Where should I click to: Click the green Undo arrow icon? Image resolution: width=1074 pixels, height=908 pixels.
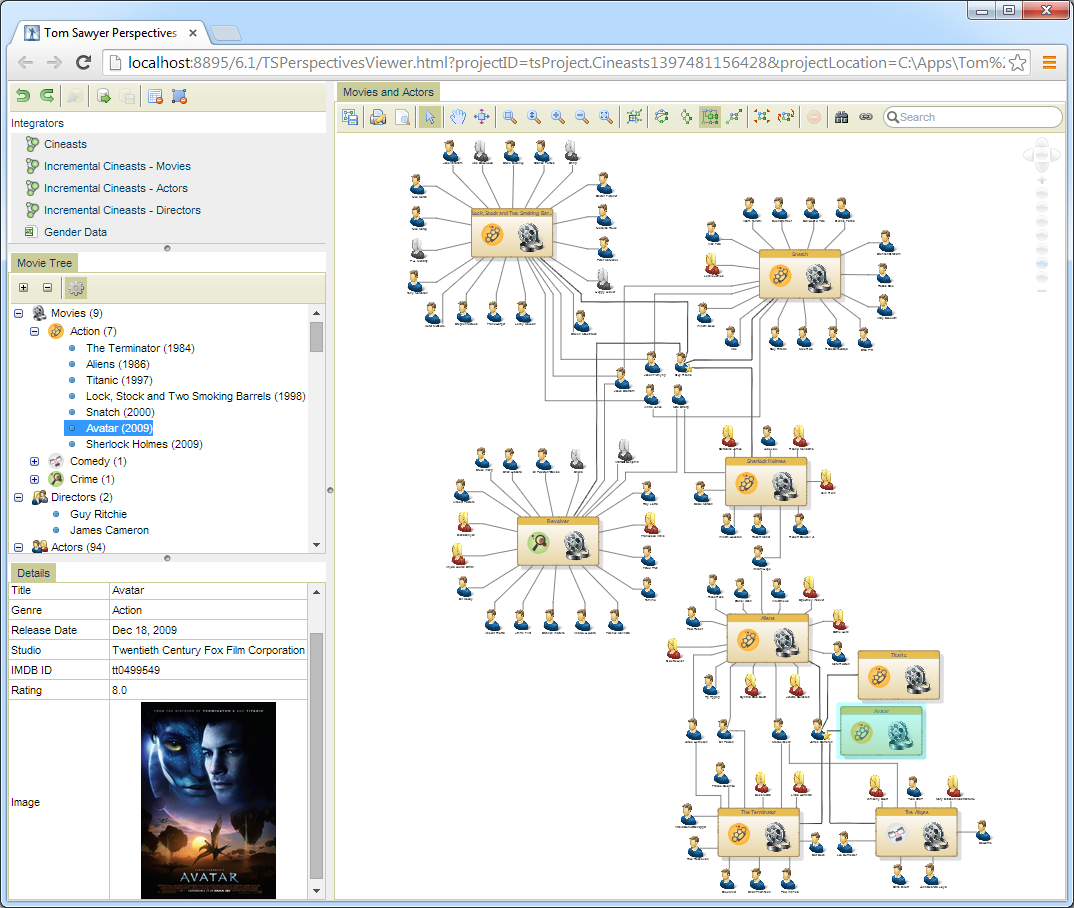point(23,96)
